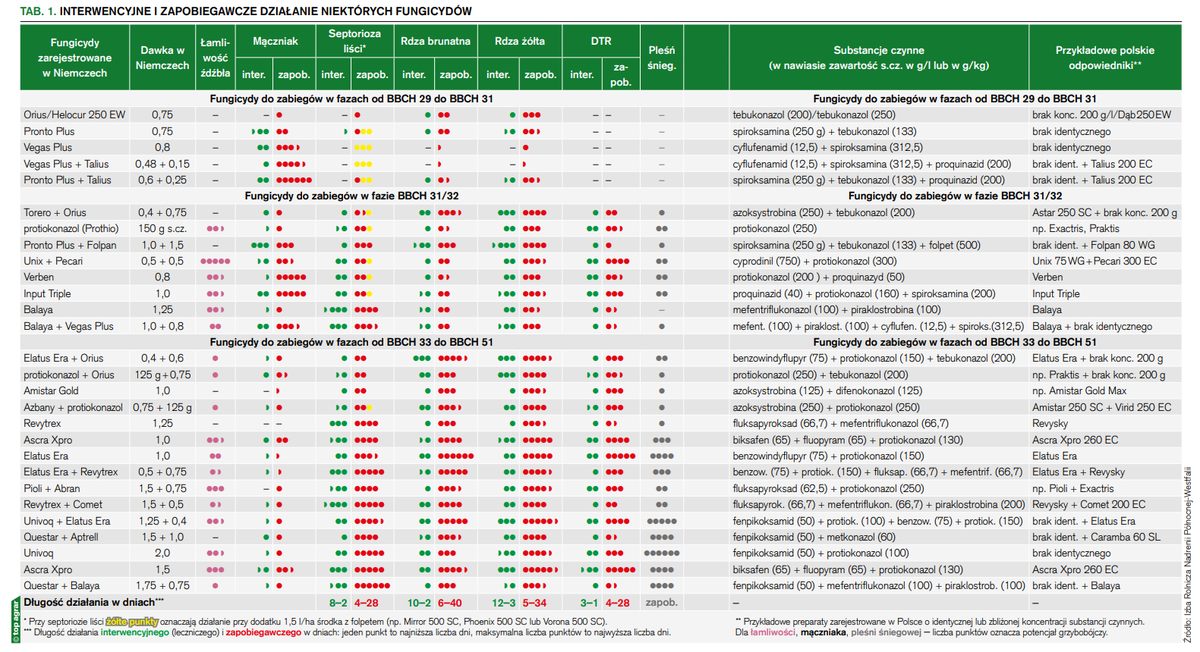Select the 'Torero + Orius' fungicide name
The image size is (1200, 652).
point(54,213)
